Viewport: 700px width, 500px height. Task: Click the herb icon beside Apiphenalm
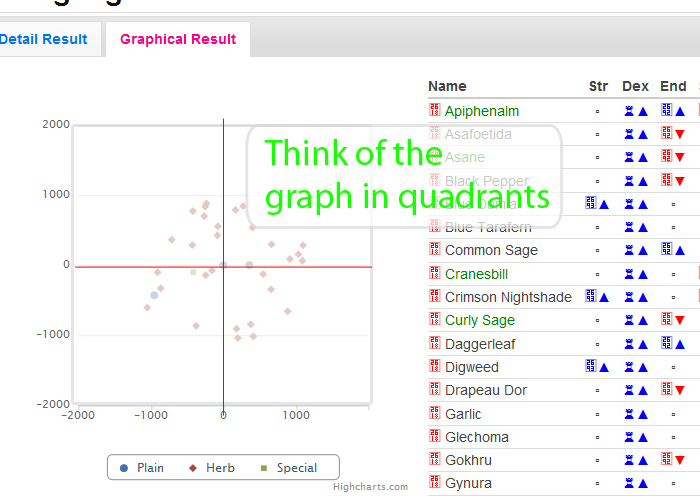coord(434,110)
